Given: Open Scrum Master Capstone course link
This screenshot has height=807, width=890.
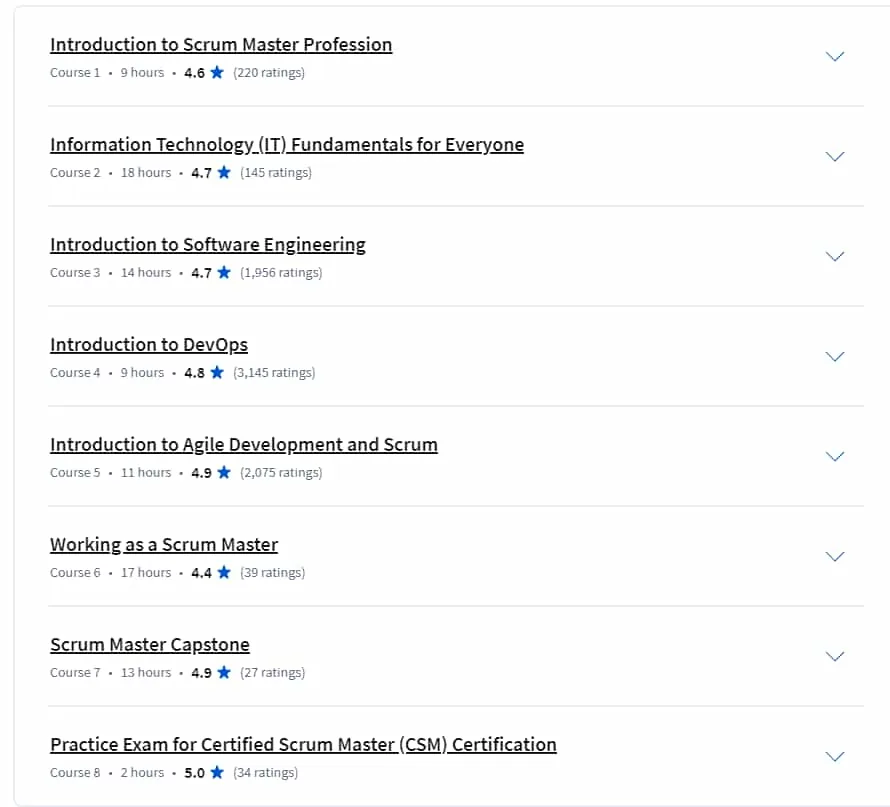Looking at the screenshot, I should coord(150,645).
